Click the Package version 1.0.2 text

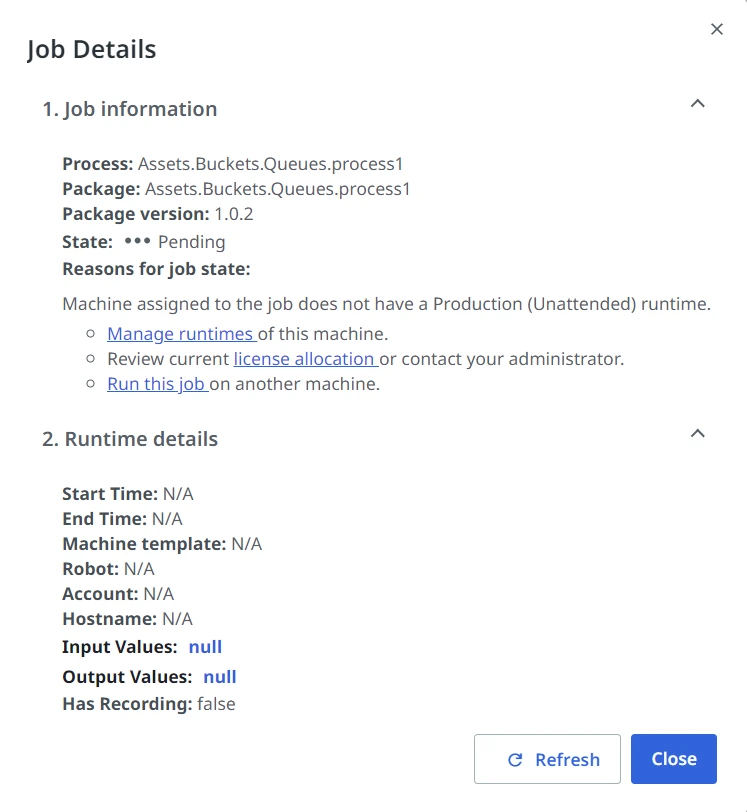(234, 214)
